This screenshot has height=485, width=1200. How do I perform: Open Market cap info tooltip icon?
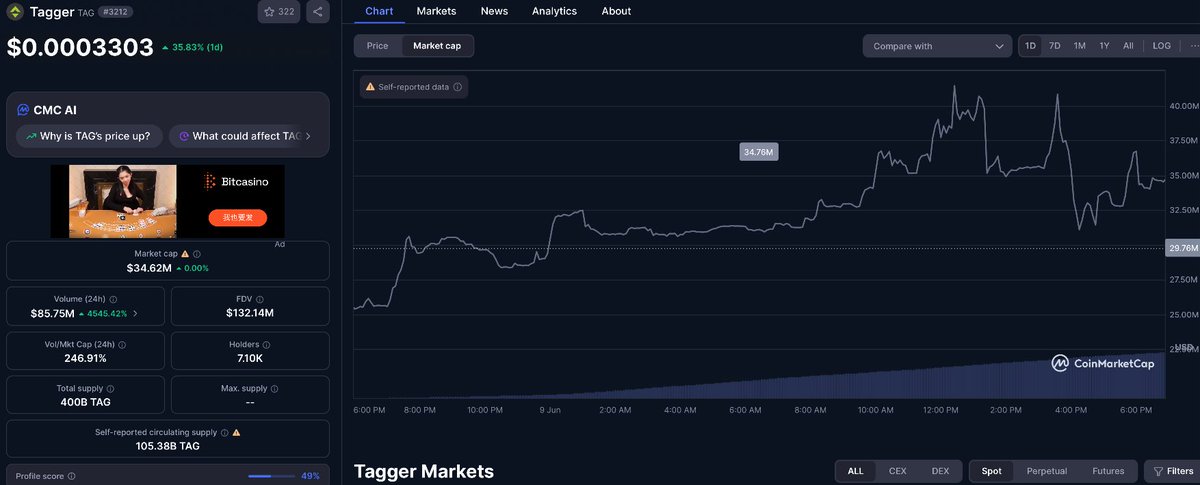[x=196, y=254]
